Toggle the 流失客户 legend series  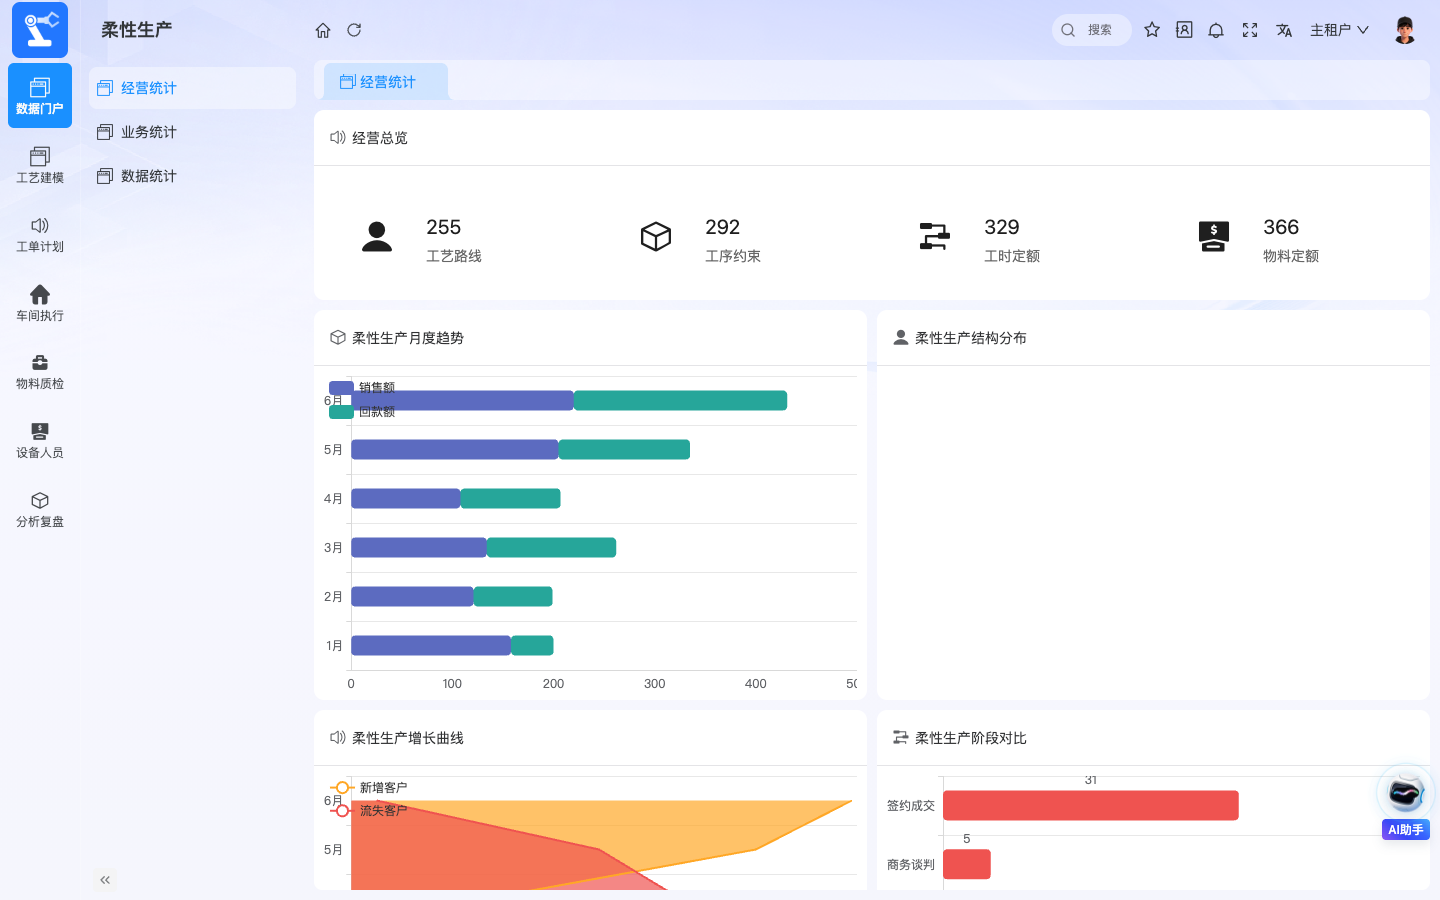[x=368, y=810]
